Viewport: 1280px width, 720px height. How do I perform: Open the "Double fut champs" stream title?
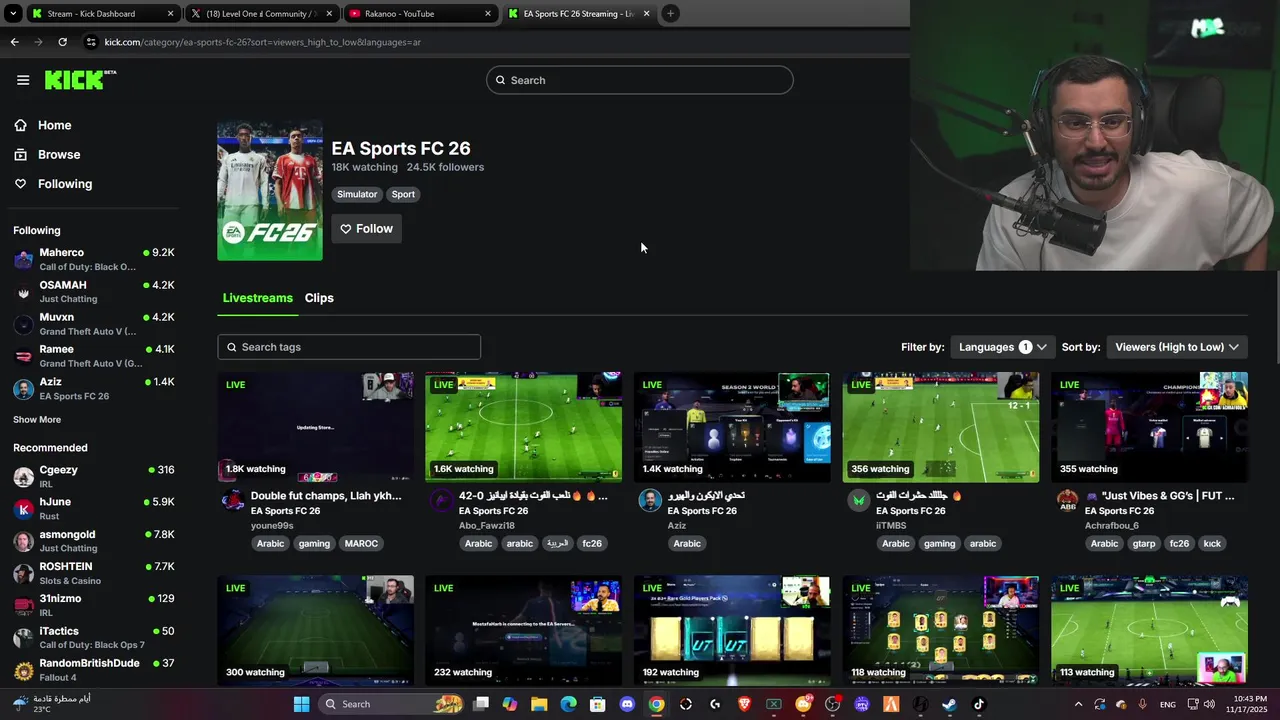click(x=326, y=496)
